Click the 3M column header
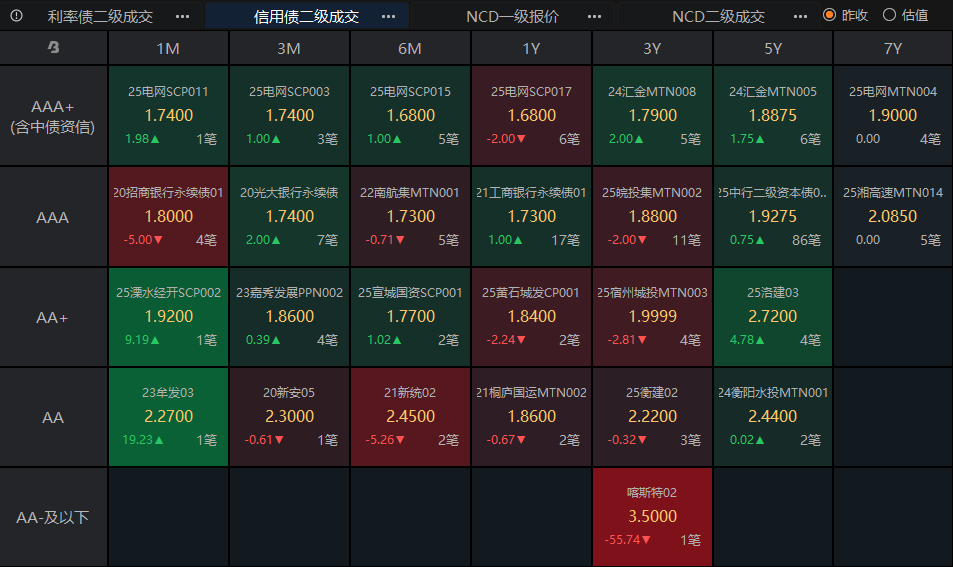 (289, 48)
